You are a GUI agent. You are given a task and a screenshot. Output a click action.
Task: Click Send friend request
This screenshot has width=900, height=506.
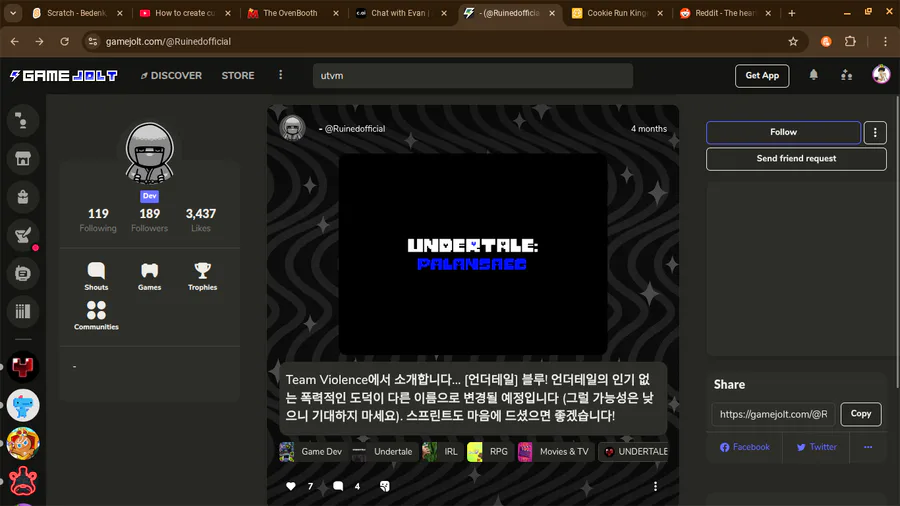[796, 159]
